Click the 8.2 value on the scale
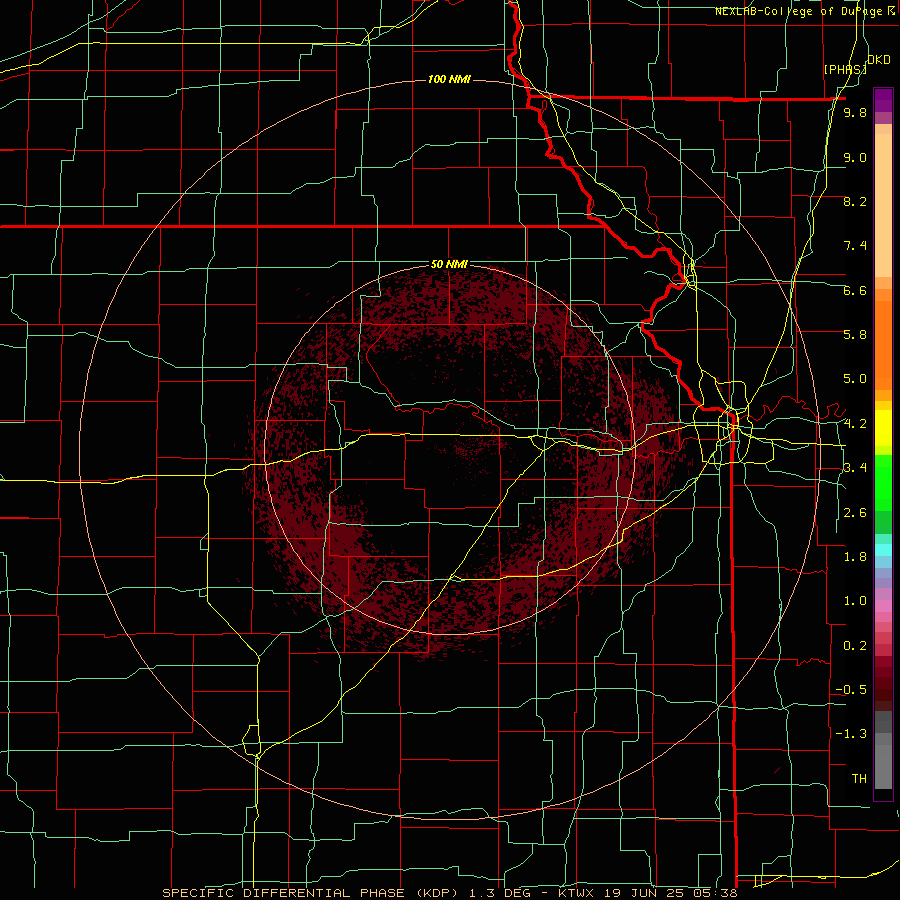Viewport: 900px width, 900px height. point(855,201)
